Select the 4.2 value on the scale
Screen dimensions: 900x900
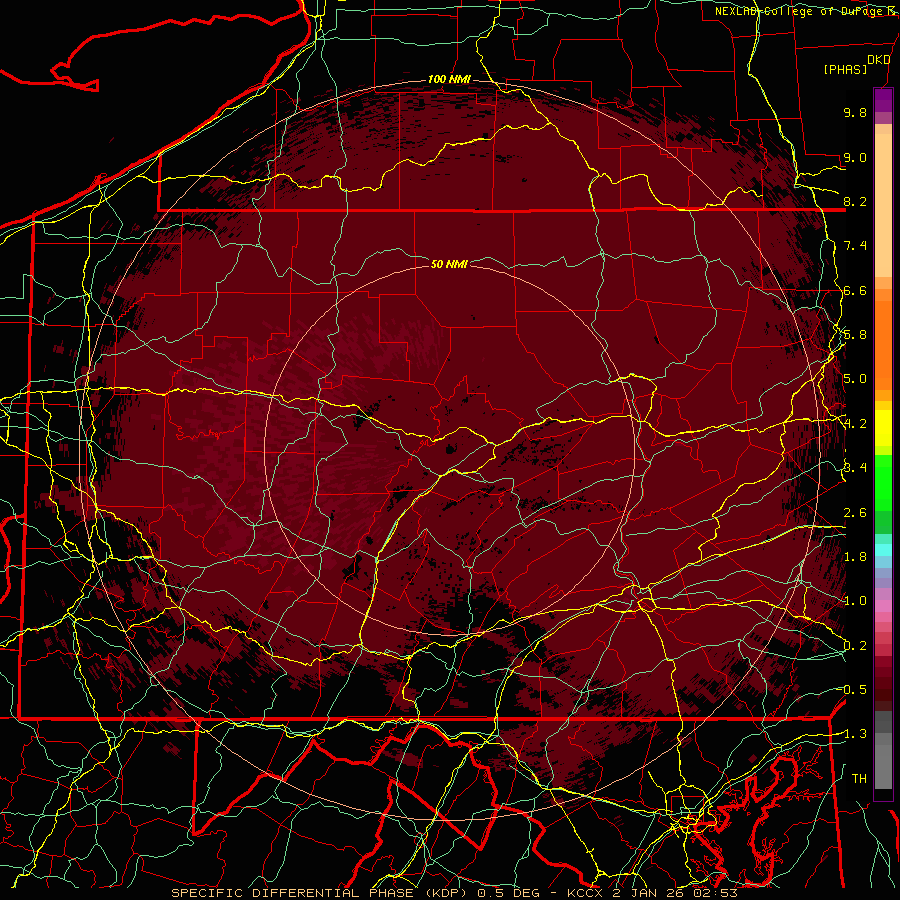pos(855,424)
